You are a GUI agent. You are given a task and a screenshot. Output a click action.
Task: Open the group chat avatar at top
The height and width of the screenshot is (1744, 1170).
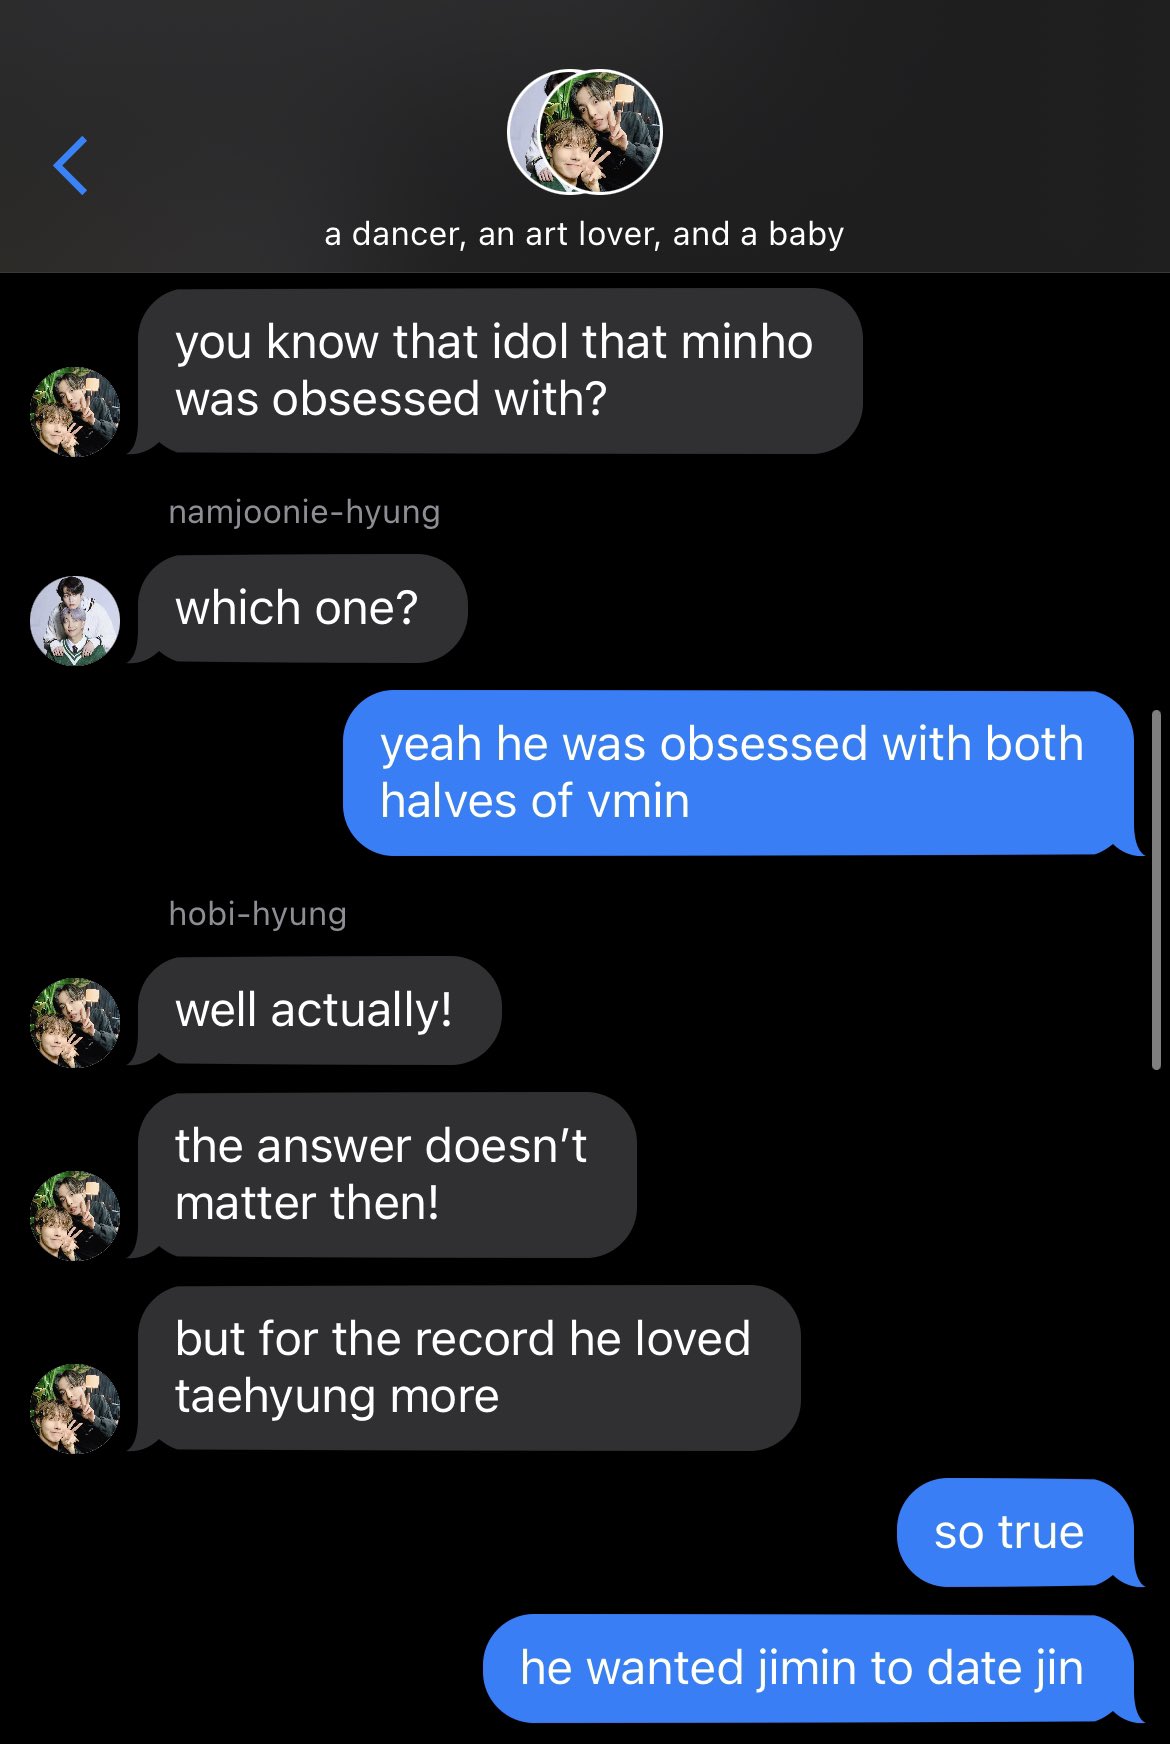click(585, 132)
